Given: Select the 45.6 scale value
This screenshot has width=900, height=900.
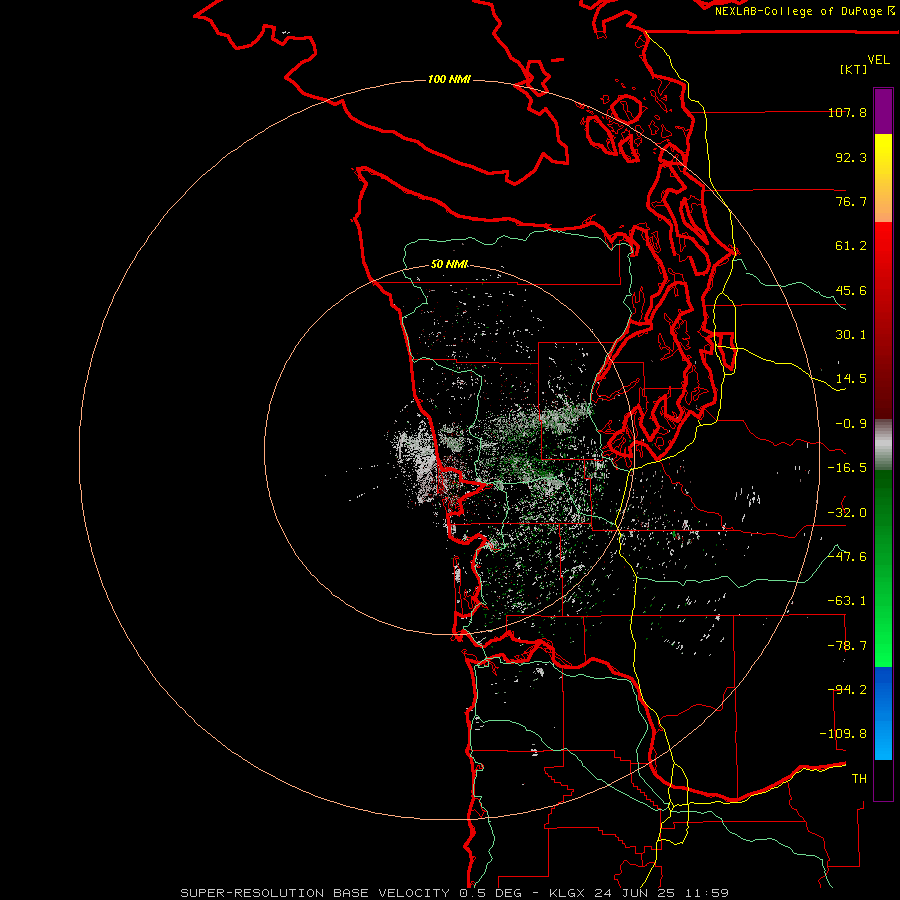Looking at the screenshot, I should pos(851,290).
